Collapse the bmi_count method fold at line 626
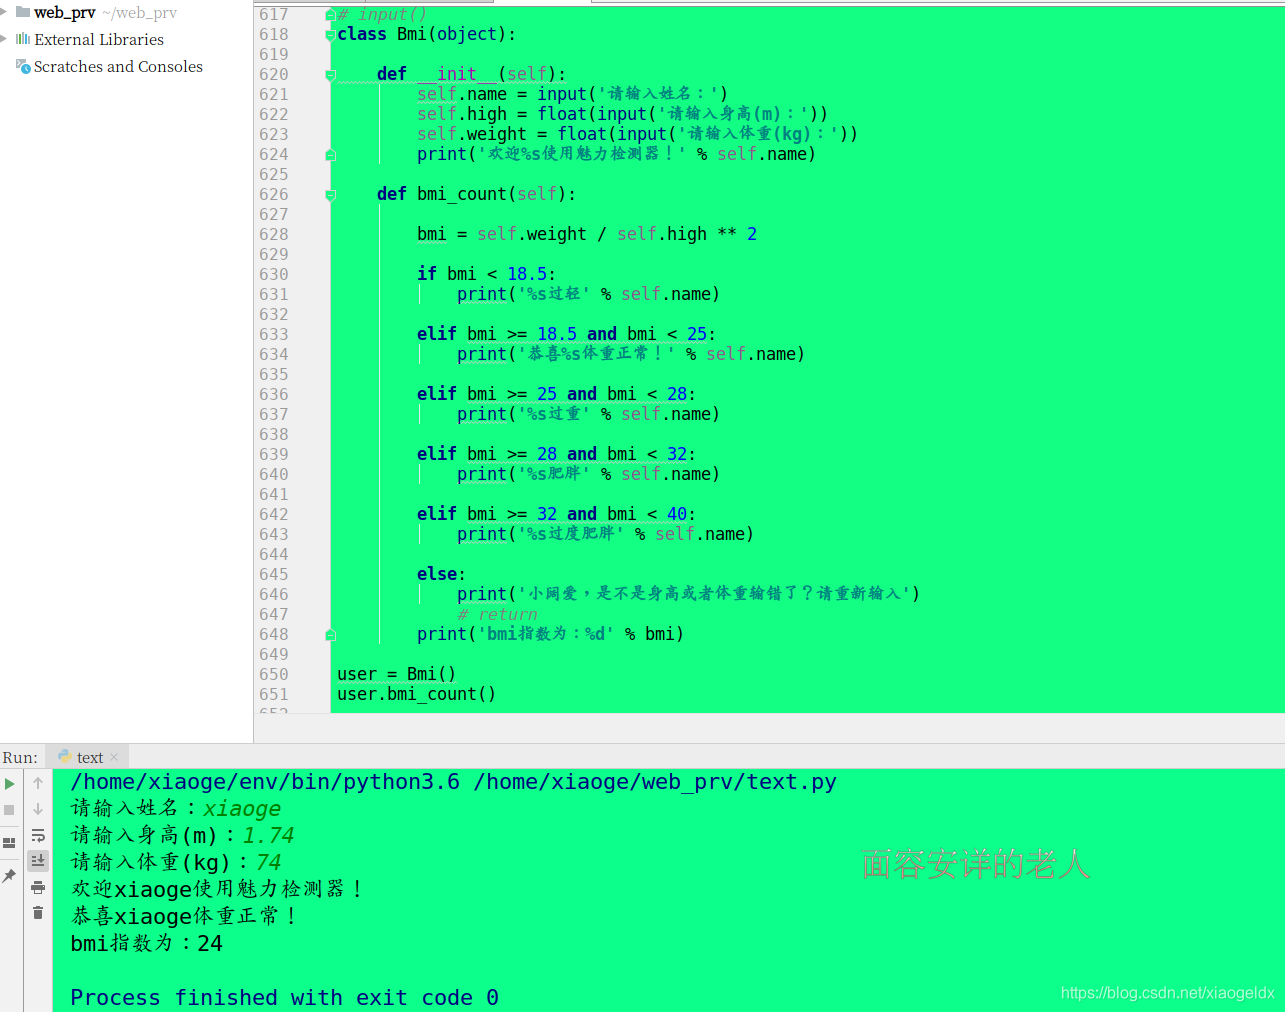 point(330,195)
